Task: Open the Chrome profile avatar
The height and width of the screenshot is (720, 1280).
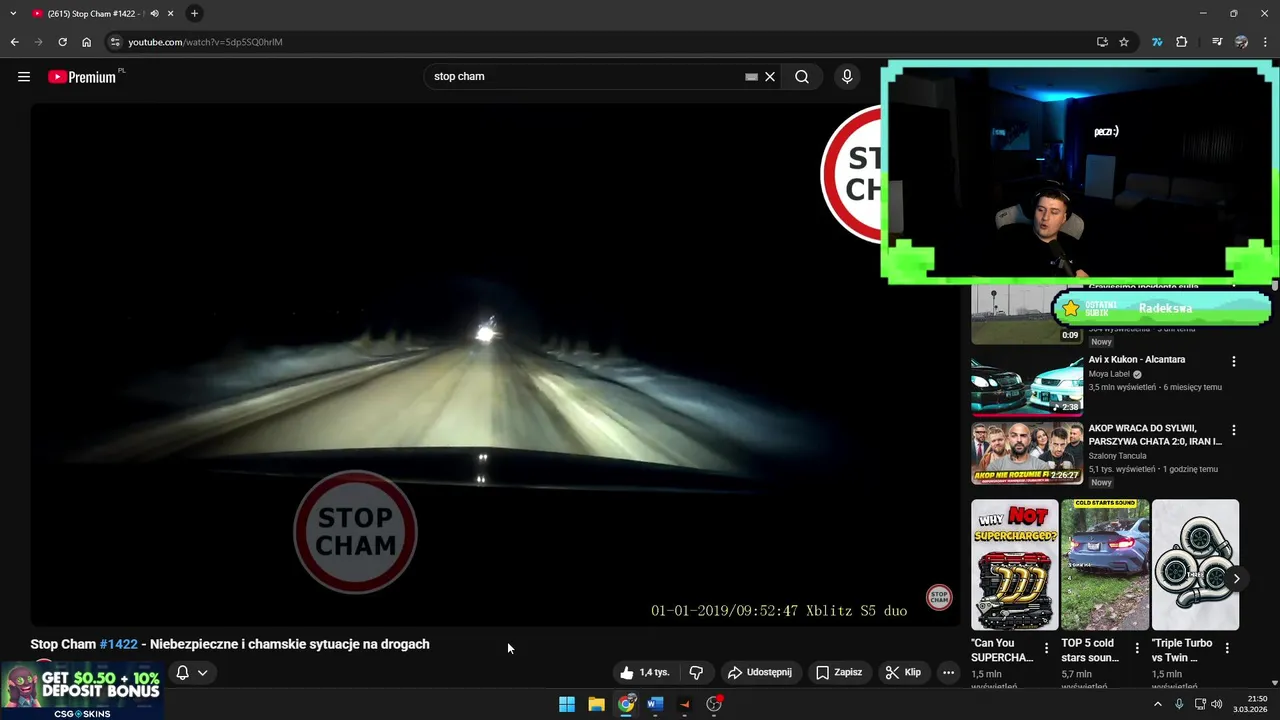Action: coord(1241,42)
